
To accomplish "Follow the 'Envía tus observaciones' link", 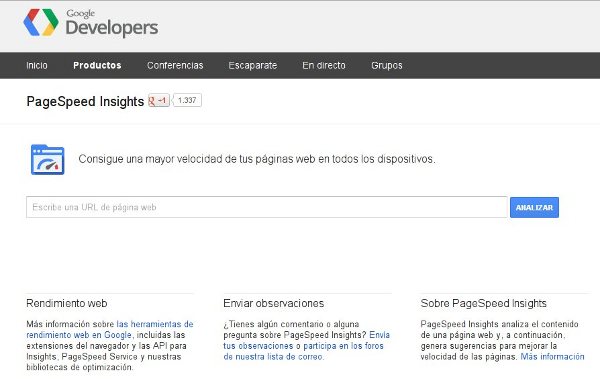I will [307, 340].
